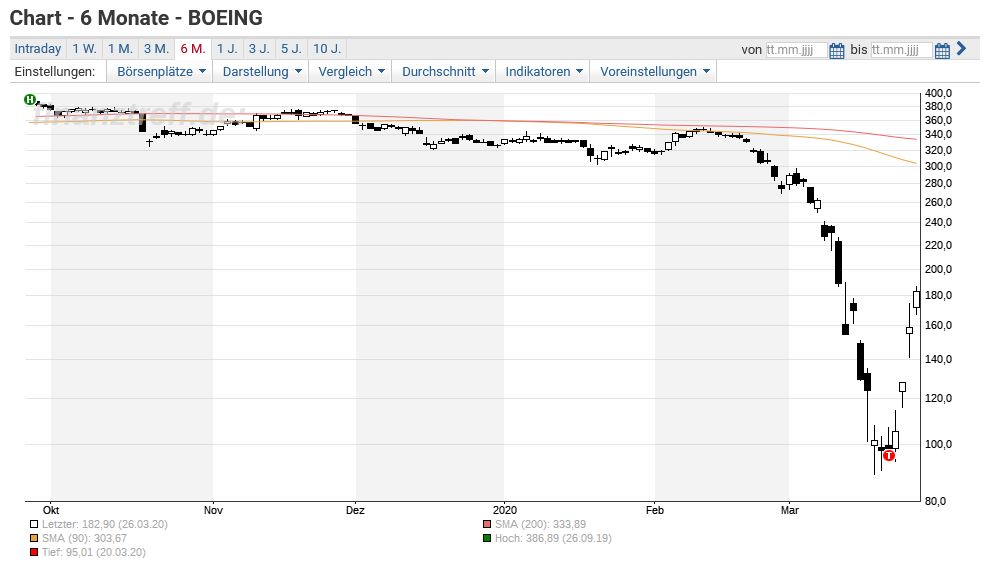Open the Börsenplätze dropdown

click(161, 71)
